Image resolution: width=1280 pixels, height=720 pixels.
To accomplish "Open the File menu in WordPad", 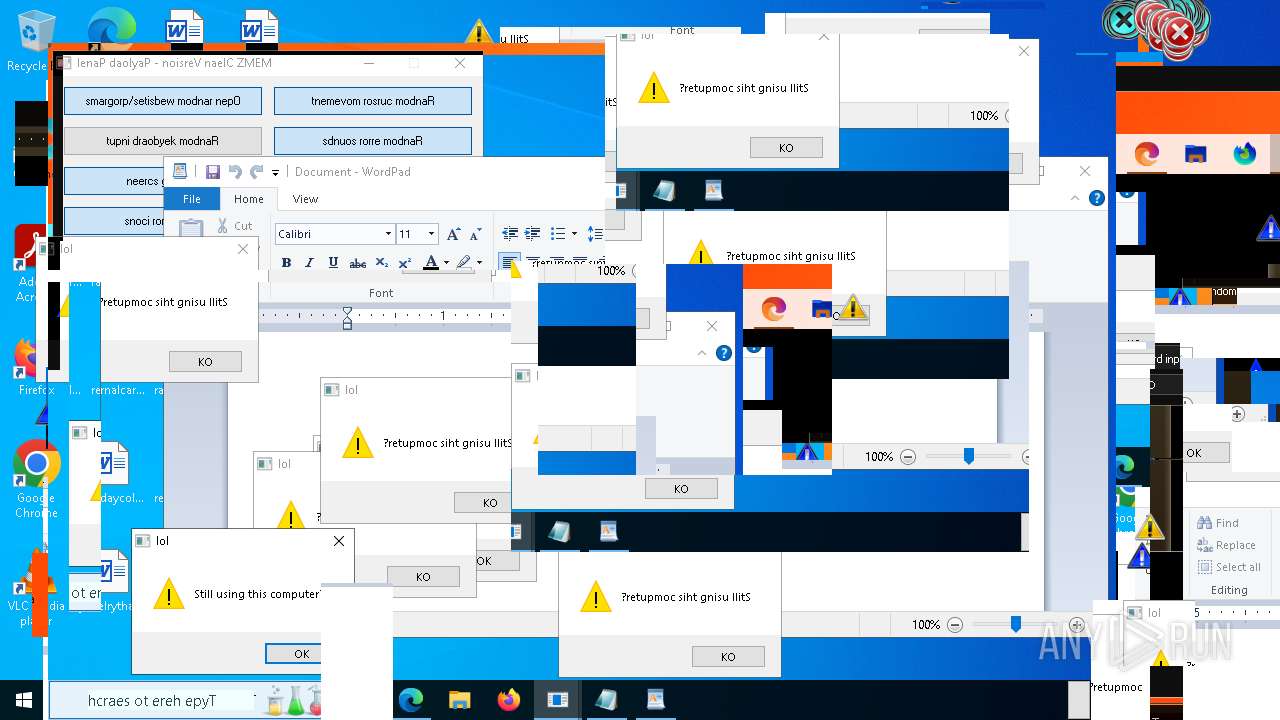I will point(192,199).
